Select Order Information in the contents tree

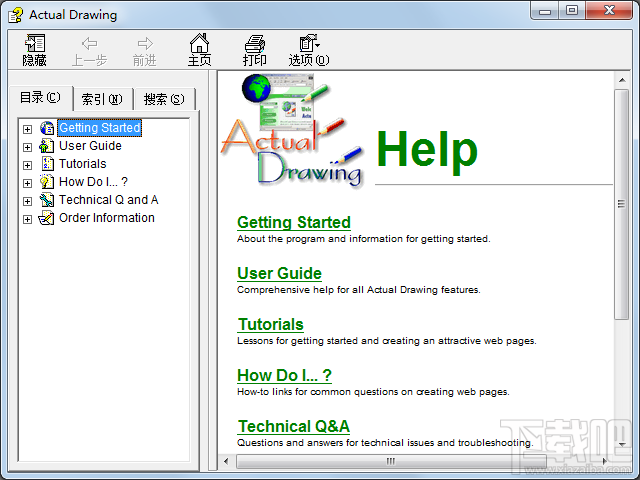(107, 218)
